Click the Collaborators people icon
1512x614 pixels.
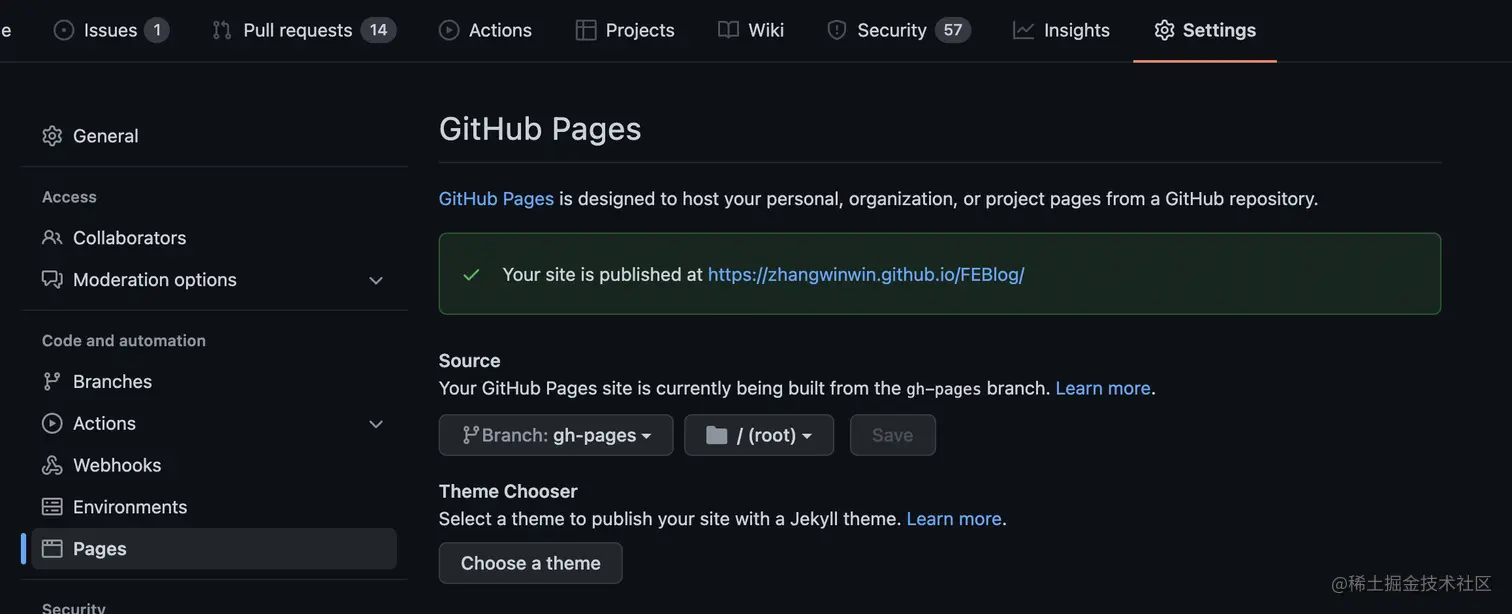click(x=52, y=238)
